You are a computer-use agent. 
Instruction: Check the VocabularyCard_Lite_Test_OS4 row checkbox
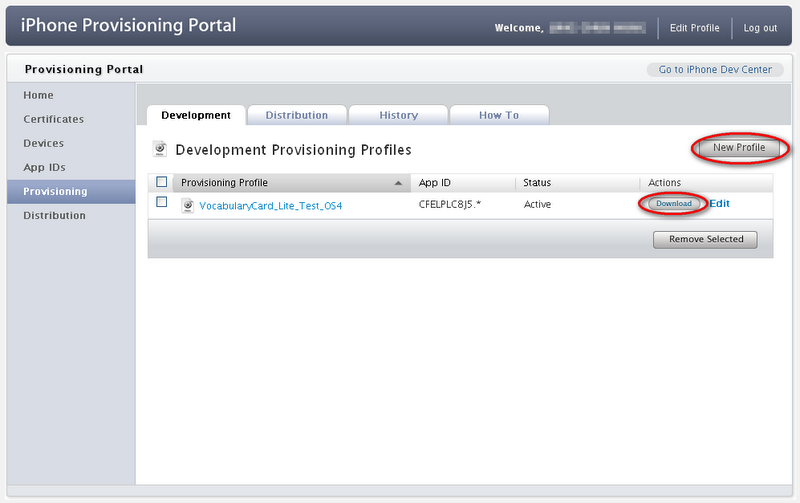(x=161, y=203)
